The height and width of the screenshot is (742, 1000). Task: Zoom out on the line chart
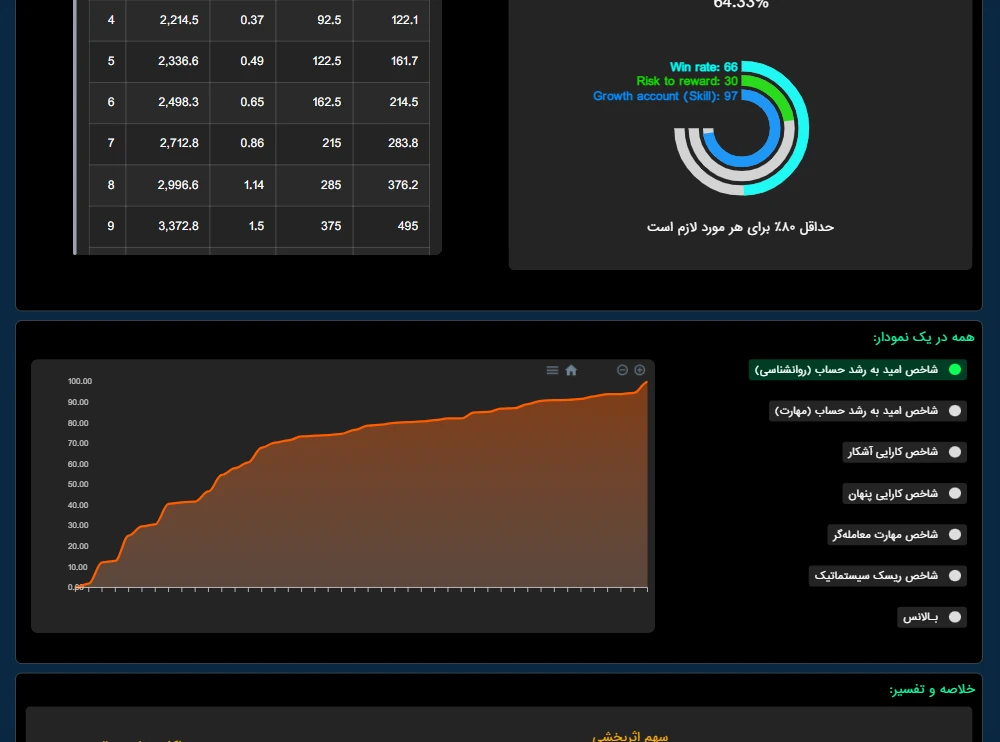click(x=622, y=370)
